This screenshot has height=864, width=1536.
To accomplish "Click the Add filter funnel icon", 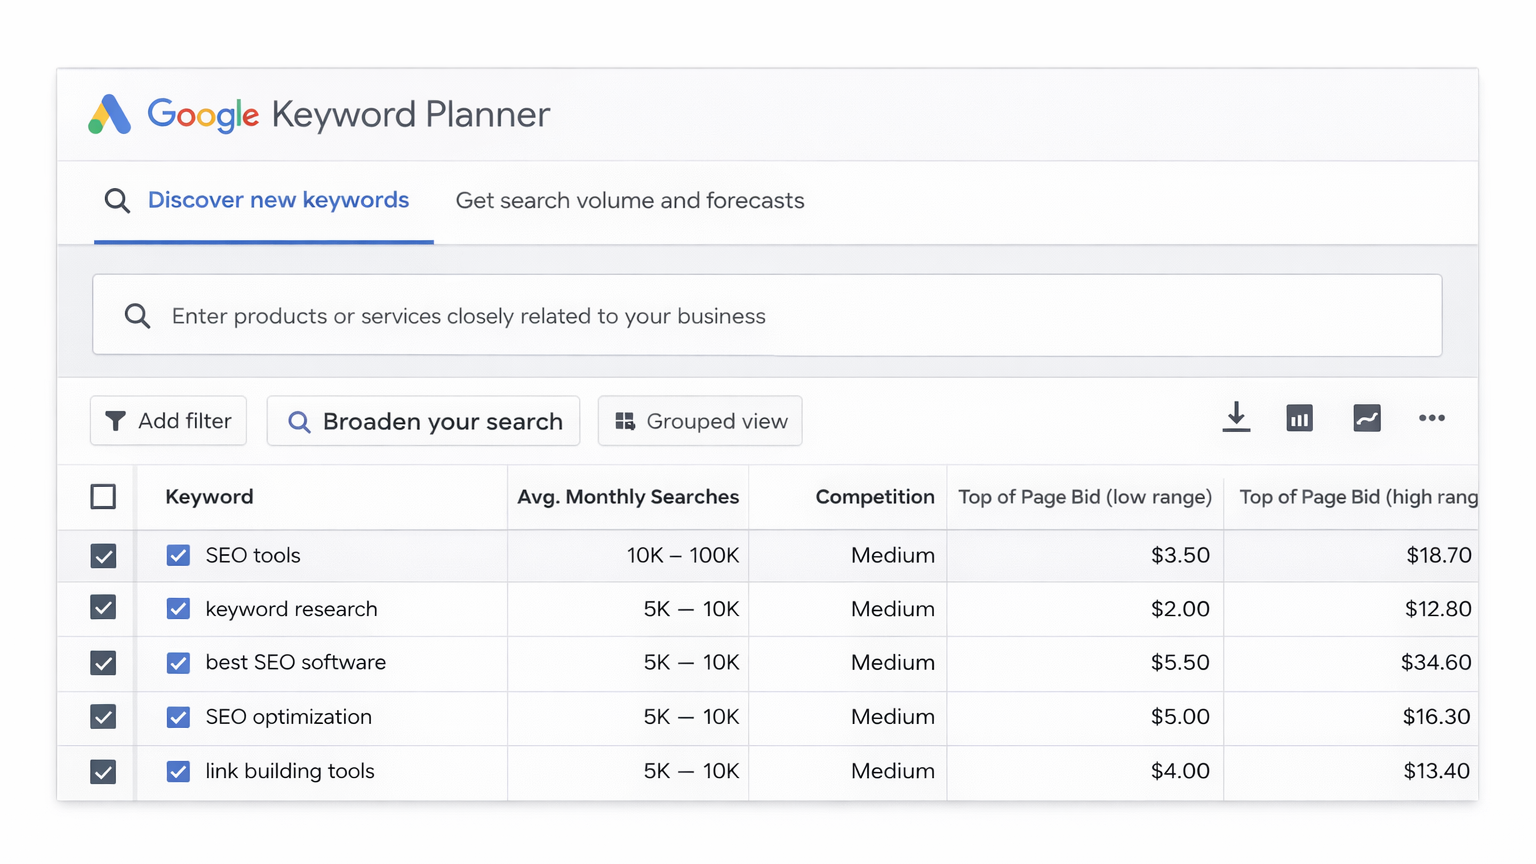I will click(115, 420).
